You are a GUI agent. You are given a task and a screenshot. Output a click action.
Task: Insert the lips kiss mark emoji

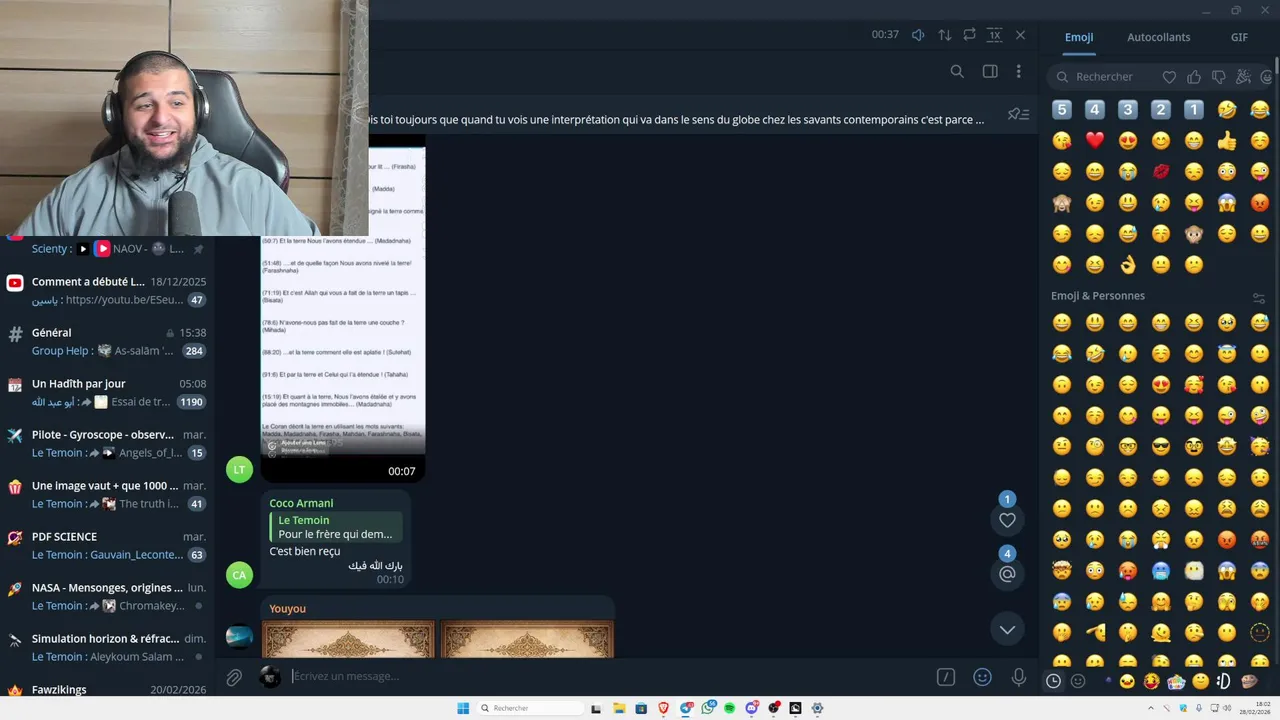(1161, 172)
